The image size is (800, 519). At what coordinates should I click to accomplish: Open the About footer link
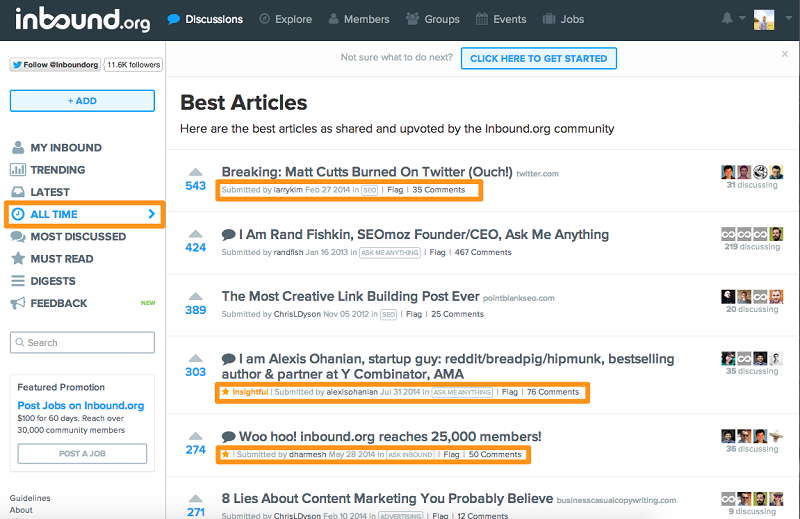[21, 510]
